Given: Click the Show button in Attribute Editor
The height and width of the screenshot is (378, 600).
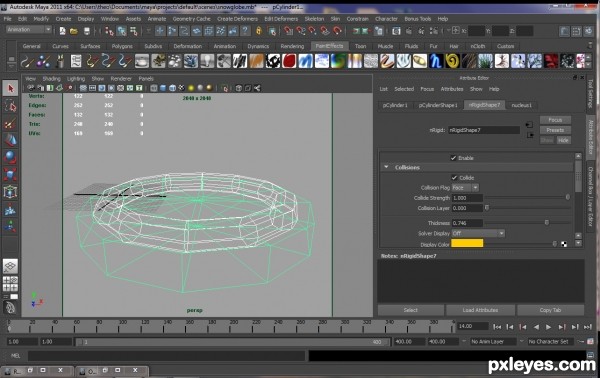Looking at the screenshot, I should pyautogui.click(x=547, y=140).
